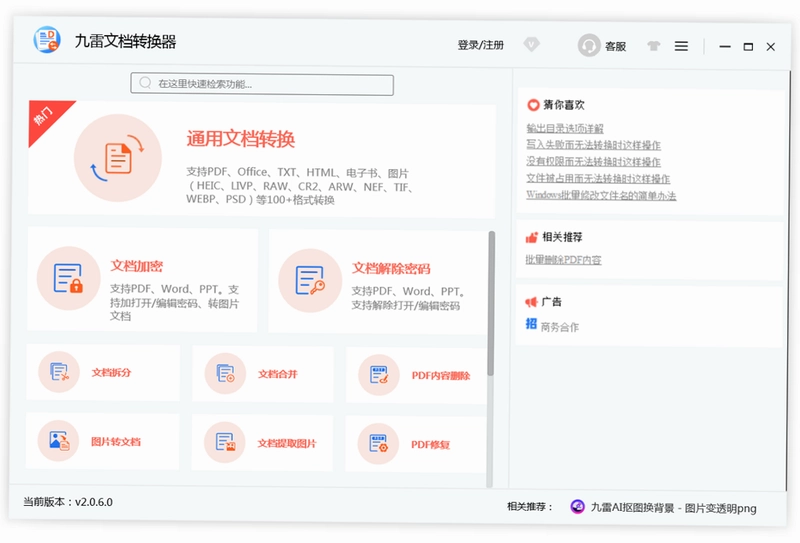
Task: Open link Windows批量修改文件名的简单办法
Action: 601,195
